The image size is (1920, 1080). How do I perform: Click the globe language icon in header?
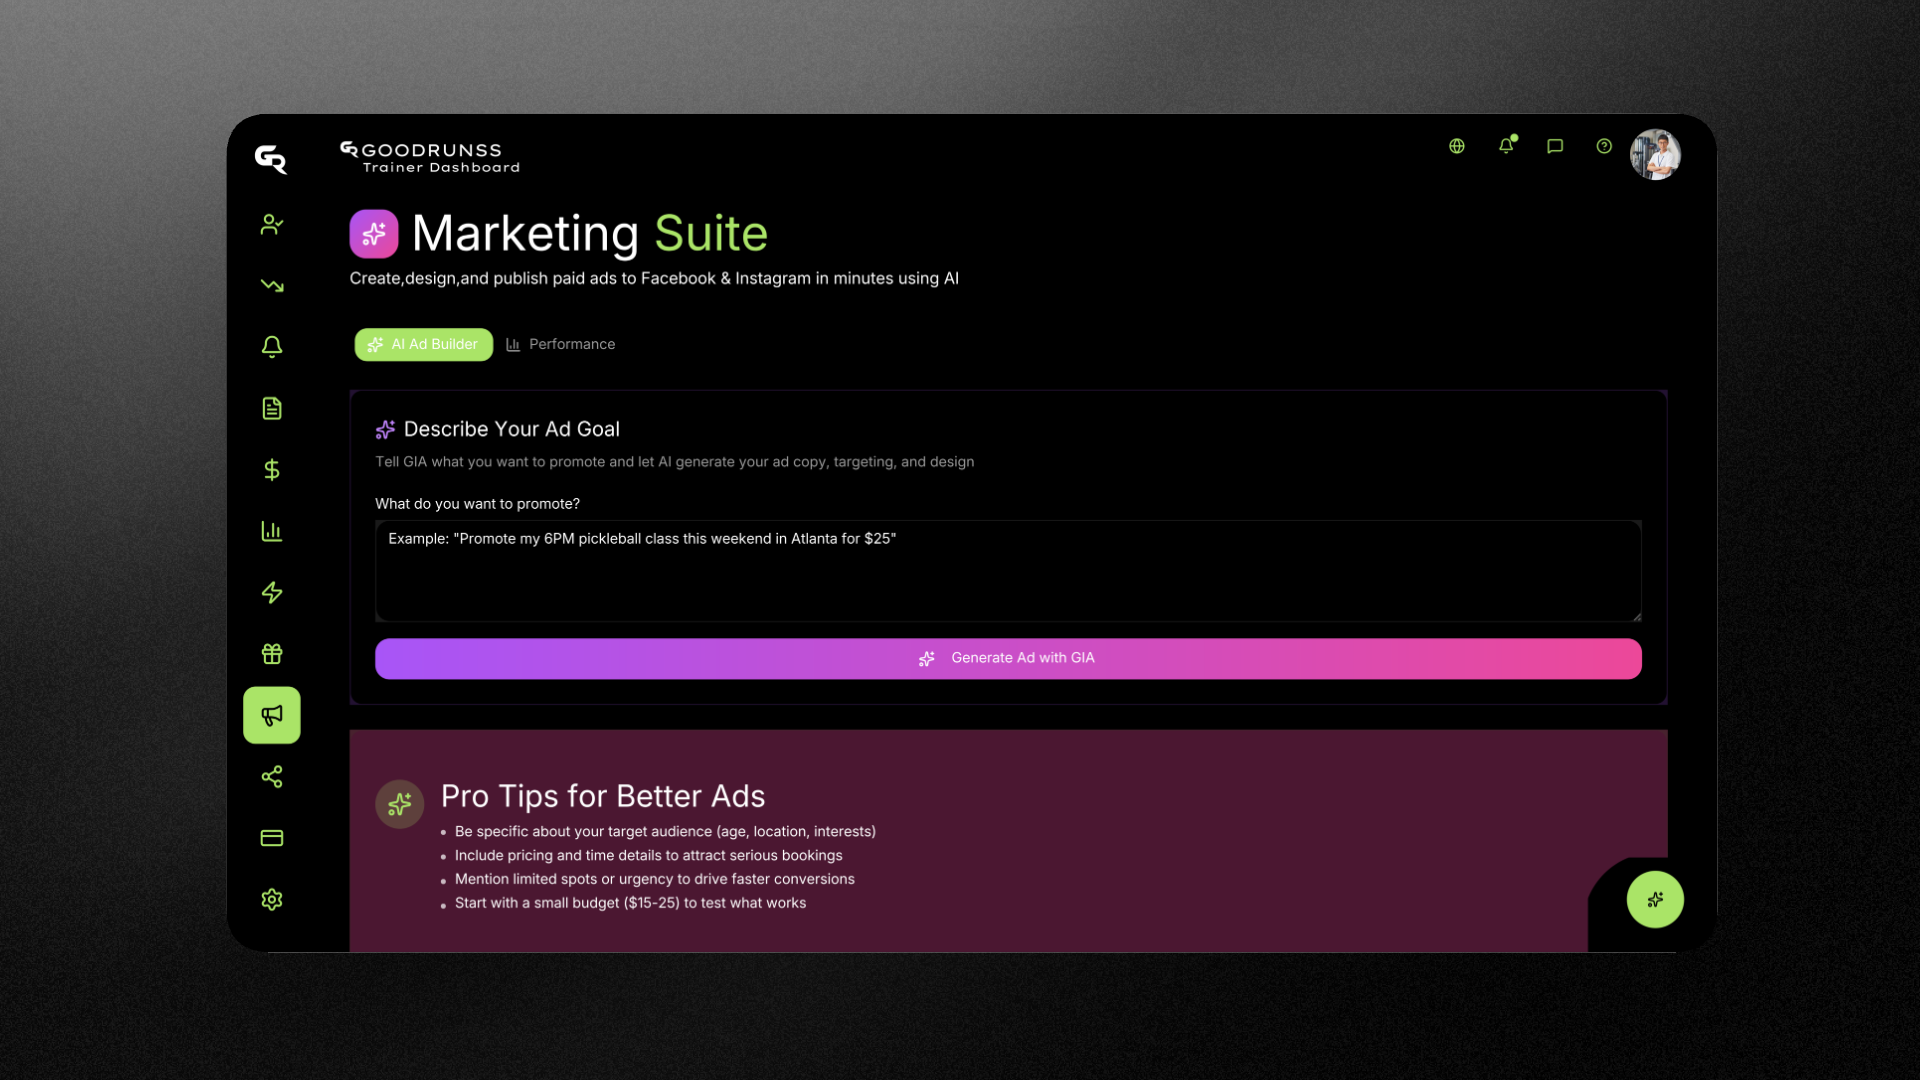1457,146
